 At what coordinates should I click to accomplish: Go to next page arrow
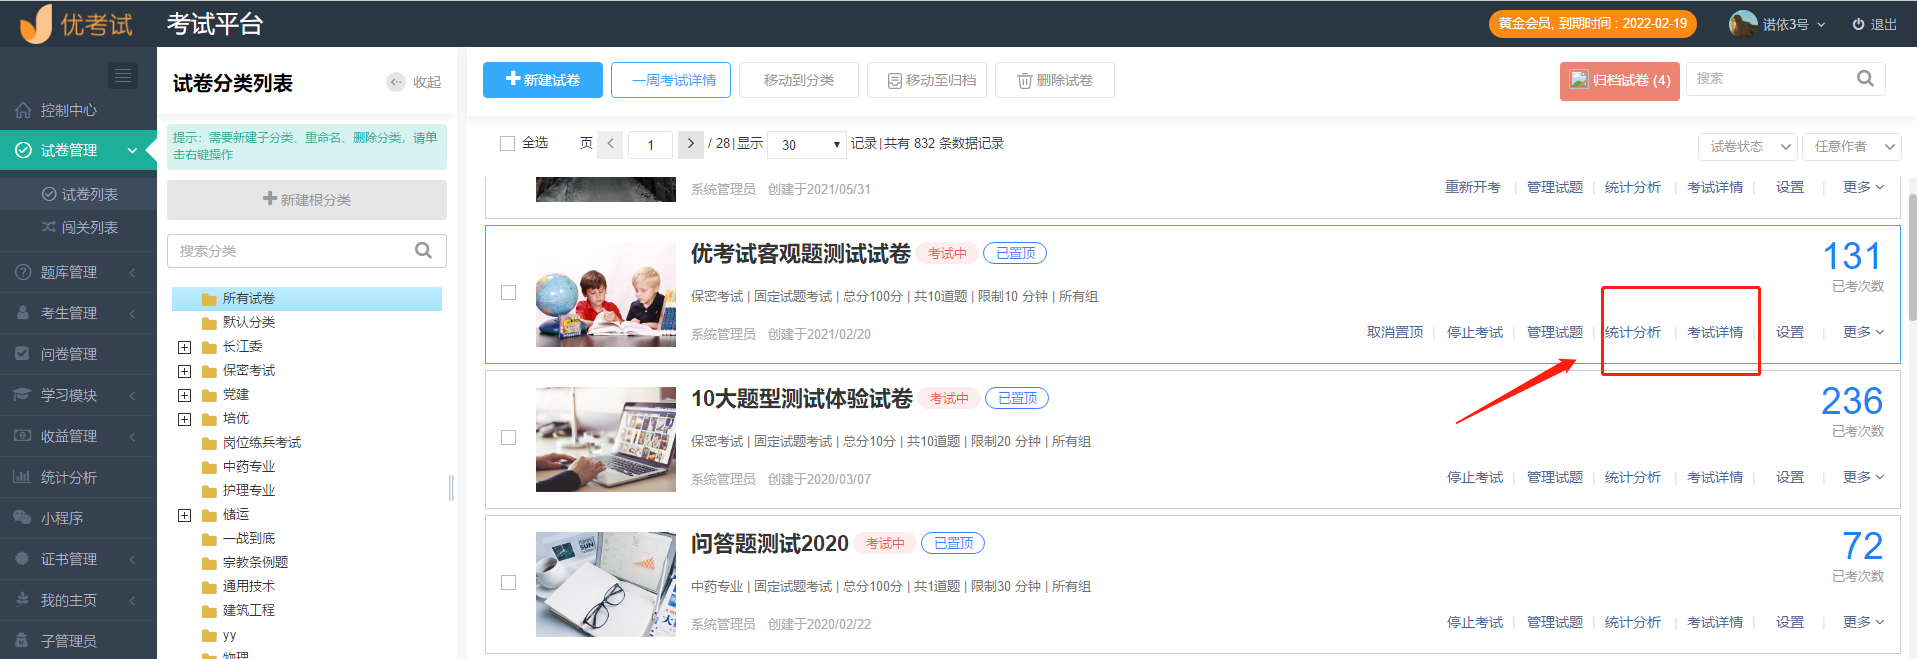(690, 144)
